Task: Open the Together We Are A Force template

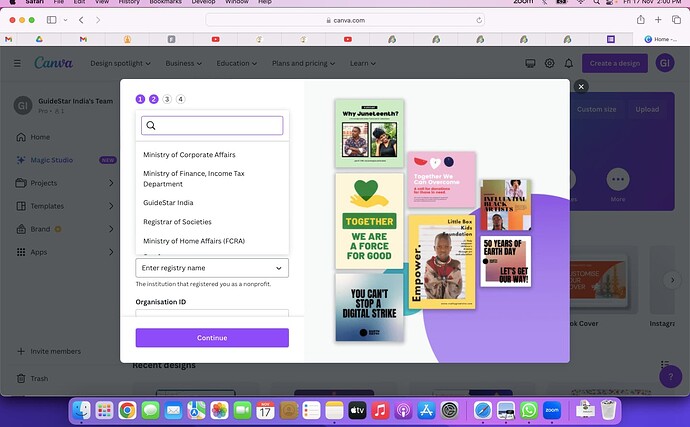Action: [369, 221]
